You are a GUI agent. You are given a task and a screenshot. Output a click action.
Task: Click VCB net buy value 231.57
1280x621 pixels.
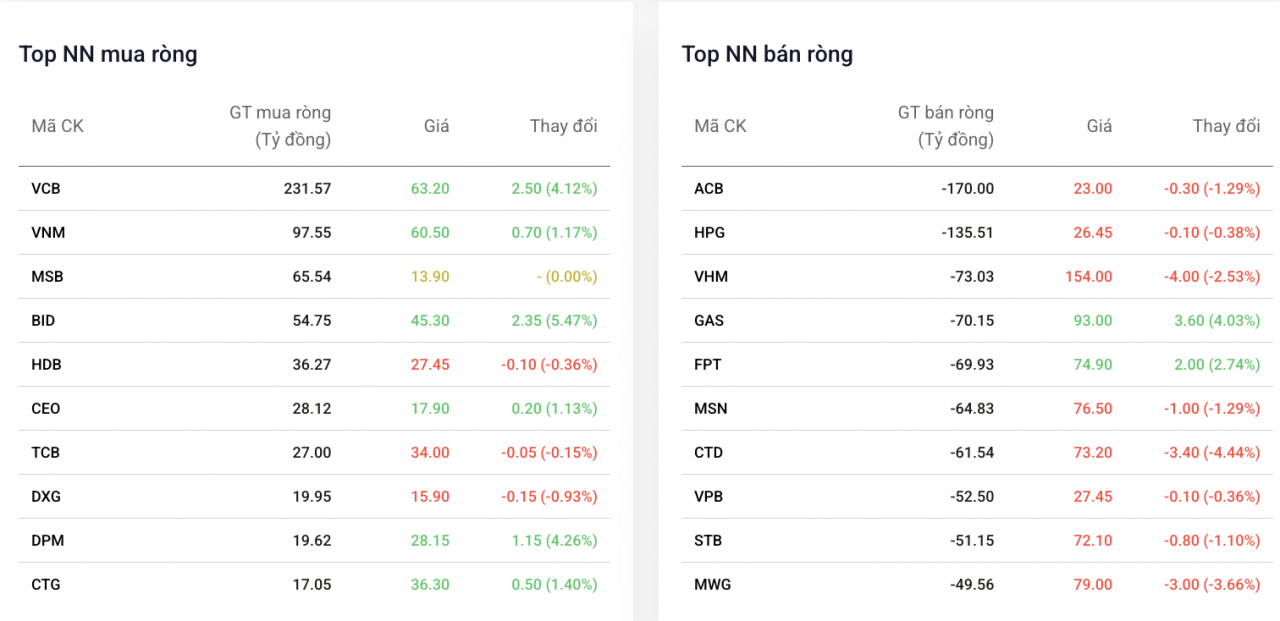307,188
